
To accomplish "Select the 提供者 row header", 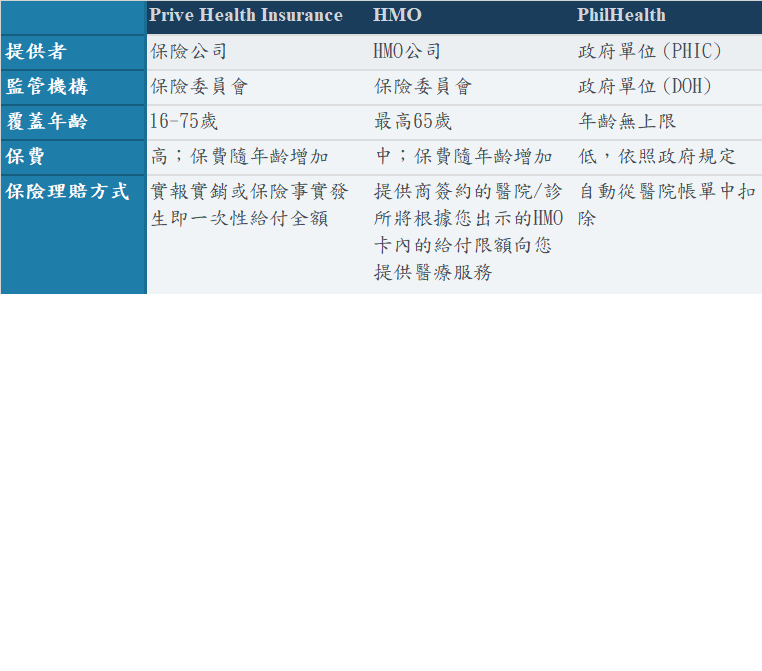I will point(36,52).
